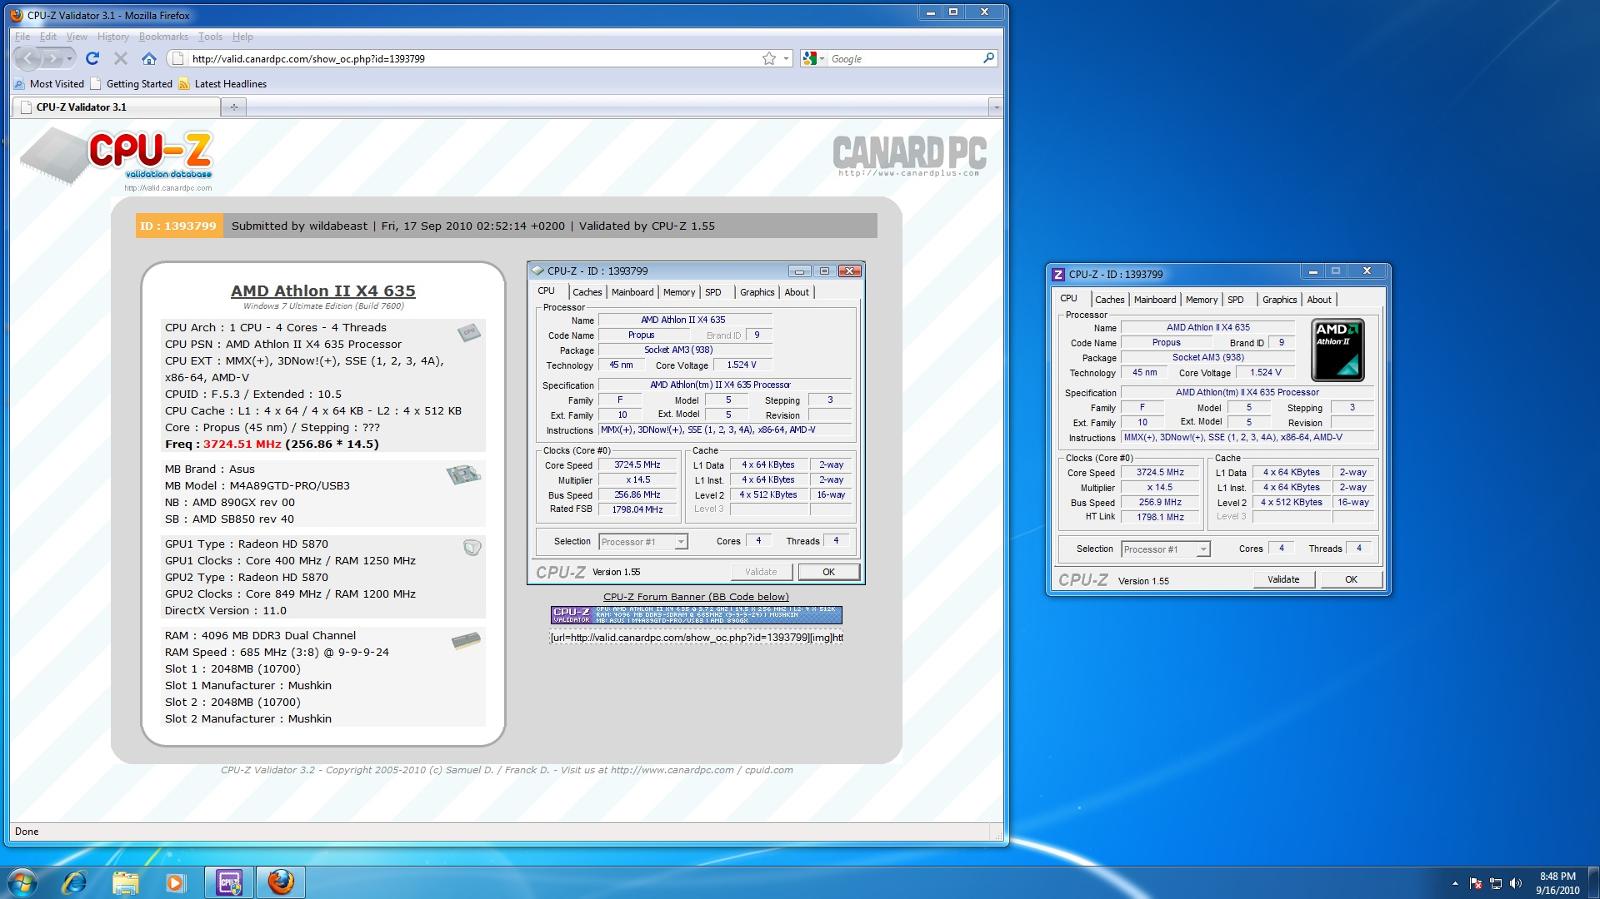This screenshot has width=1600, height=899.
Task: Click the search magnifier icon in Google box
Action: (989, 58)
